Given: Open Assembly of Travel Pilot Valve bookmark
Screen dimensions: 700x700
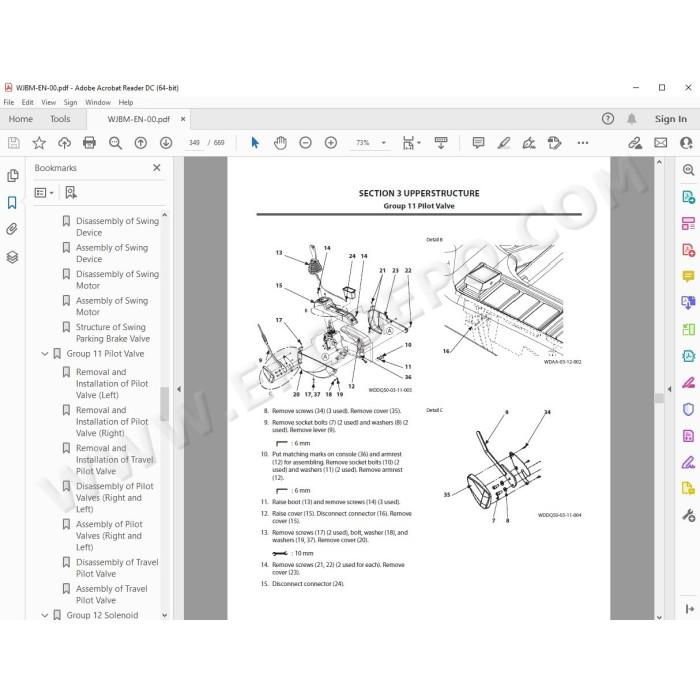Looking at the screenshot, I should click(111, 594).
